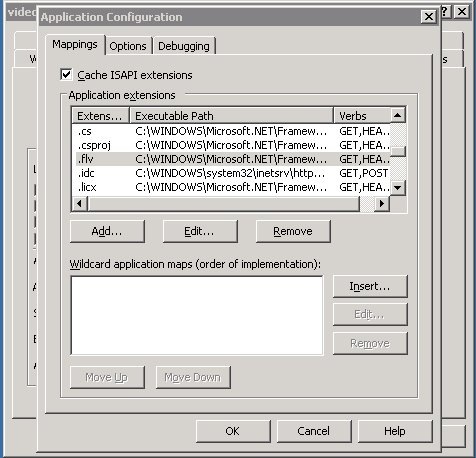The width and height of the screenshot is (476, 458).
Task: Open the Debugging tab
Action: [x=184, y=46]
